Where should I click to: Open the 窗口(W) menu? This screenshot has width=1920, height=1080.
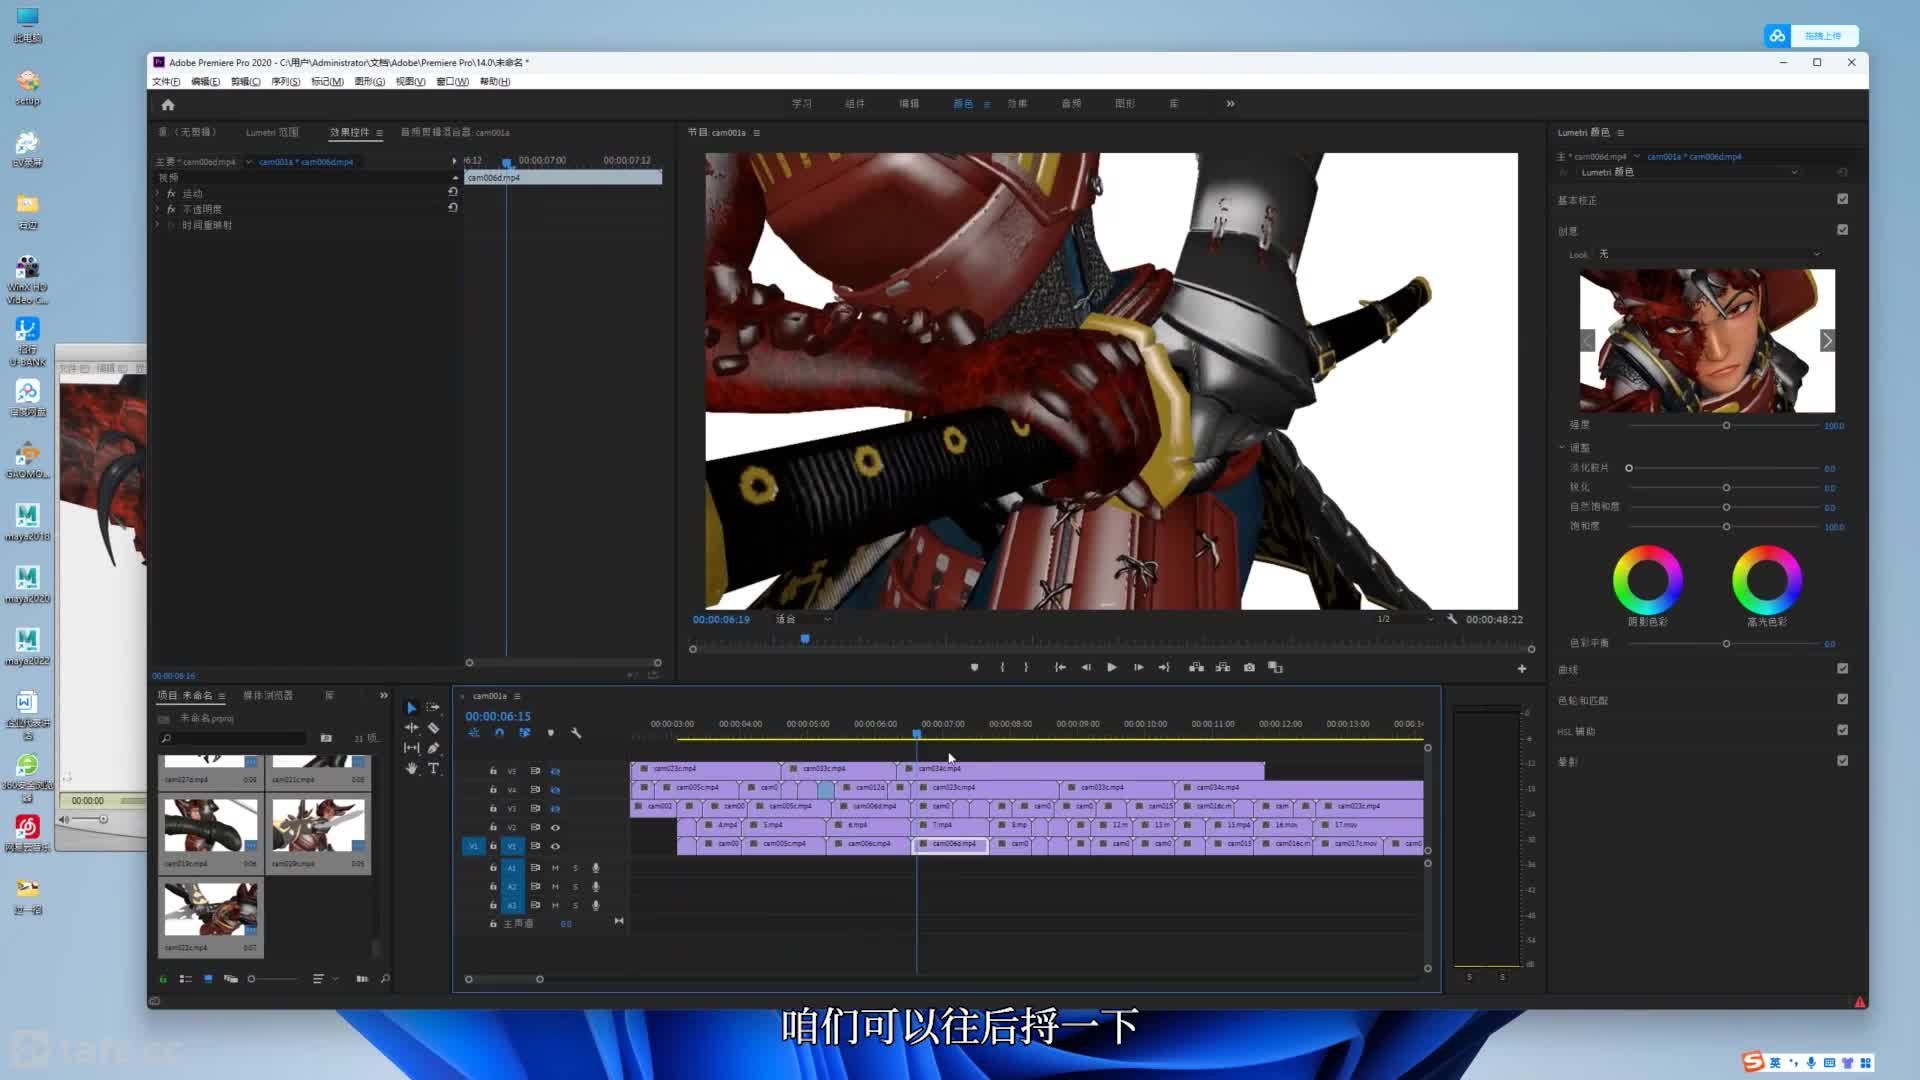452,82
